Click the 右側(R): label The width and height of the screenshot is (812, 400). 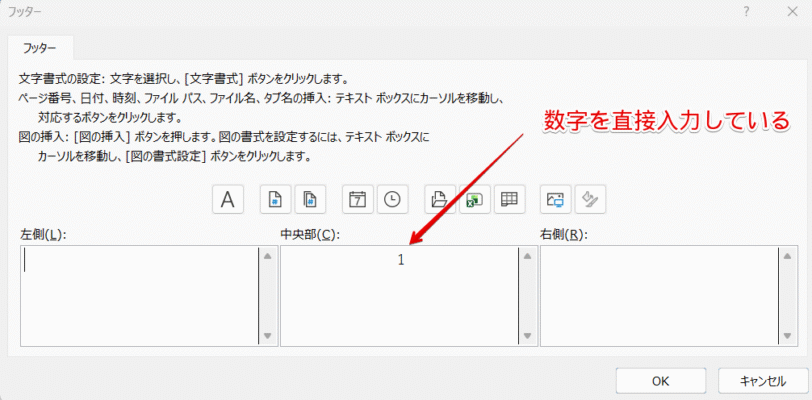[565, 234]
